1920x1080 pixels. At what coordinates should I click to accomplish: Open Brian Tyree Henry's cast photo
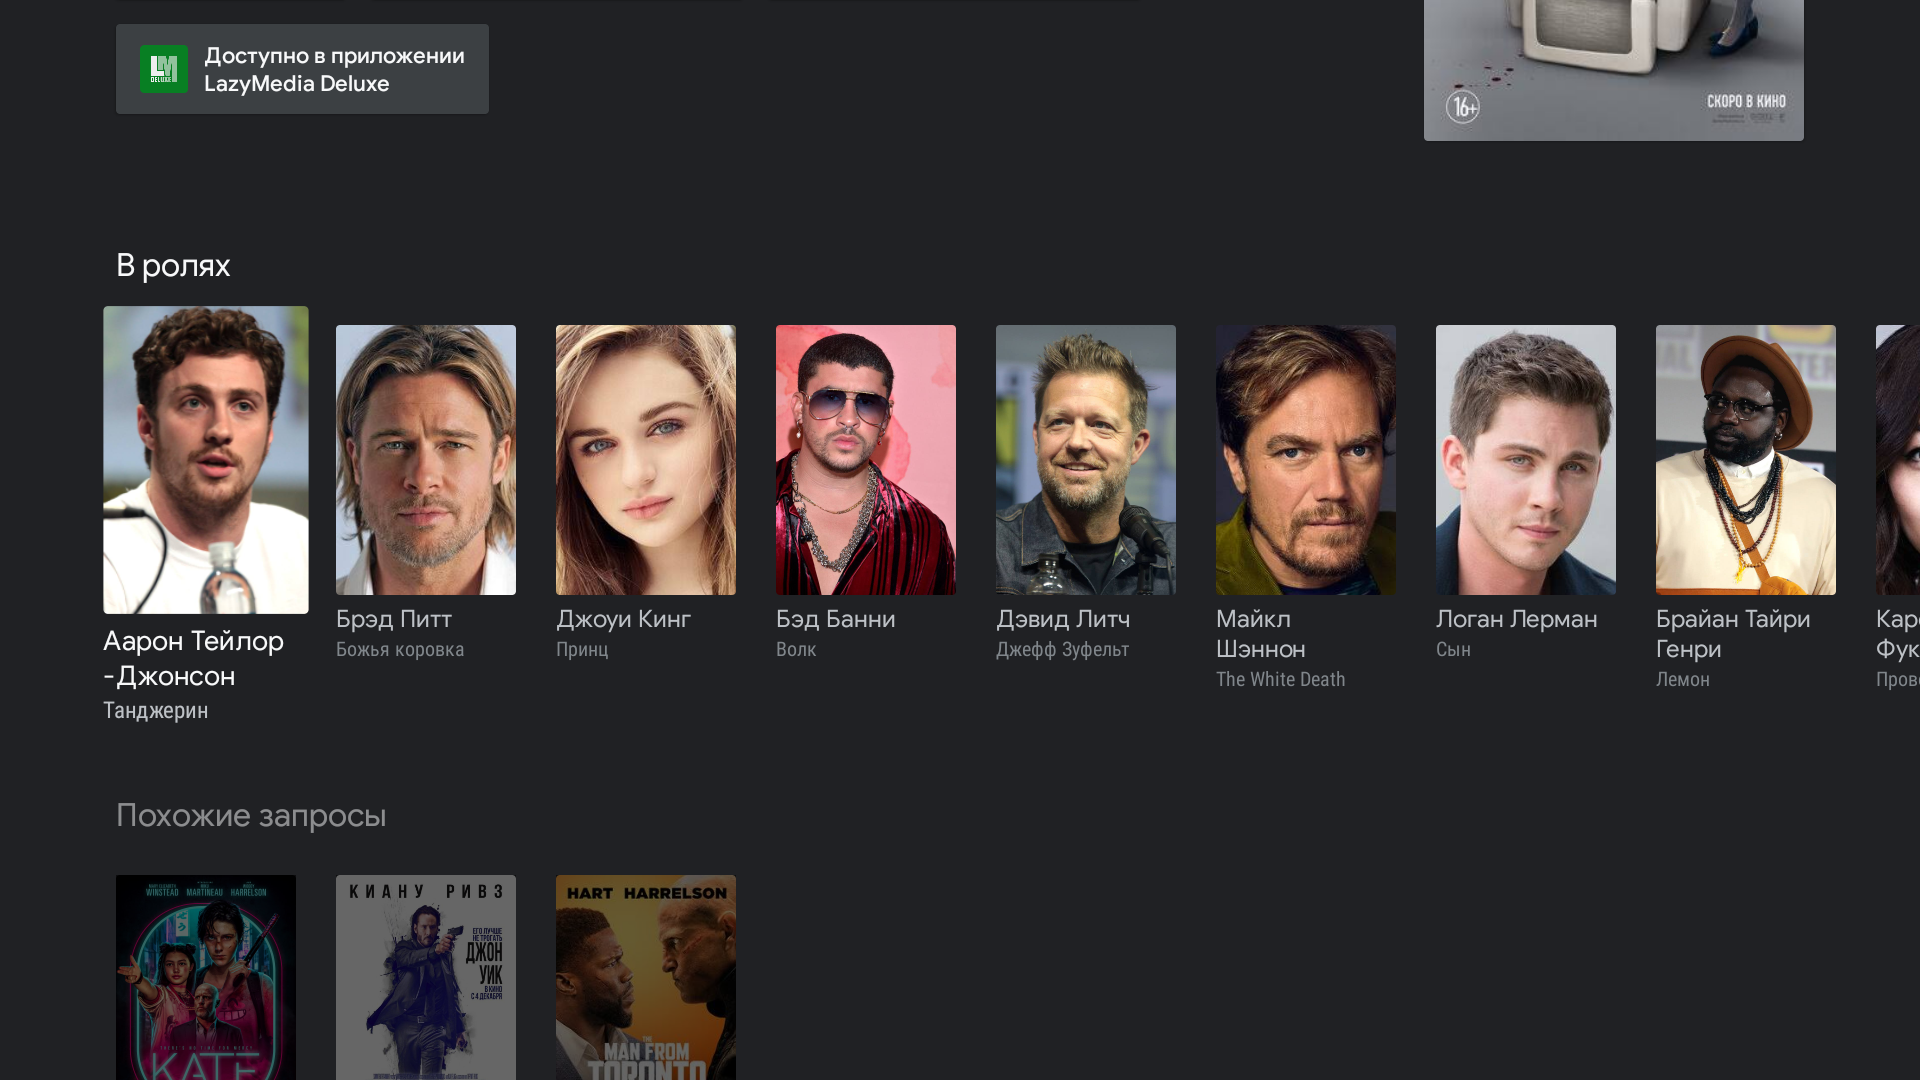coord(1746,460)
